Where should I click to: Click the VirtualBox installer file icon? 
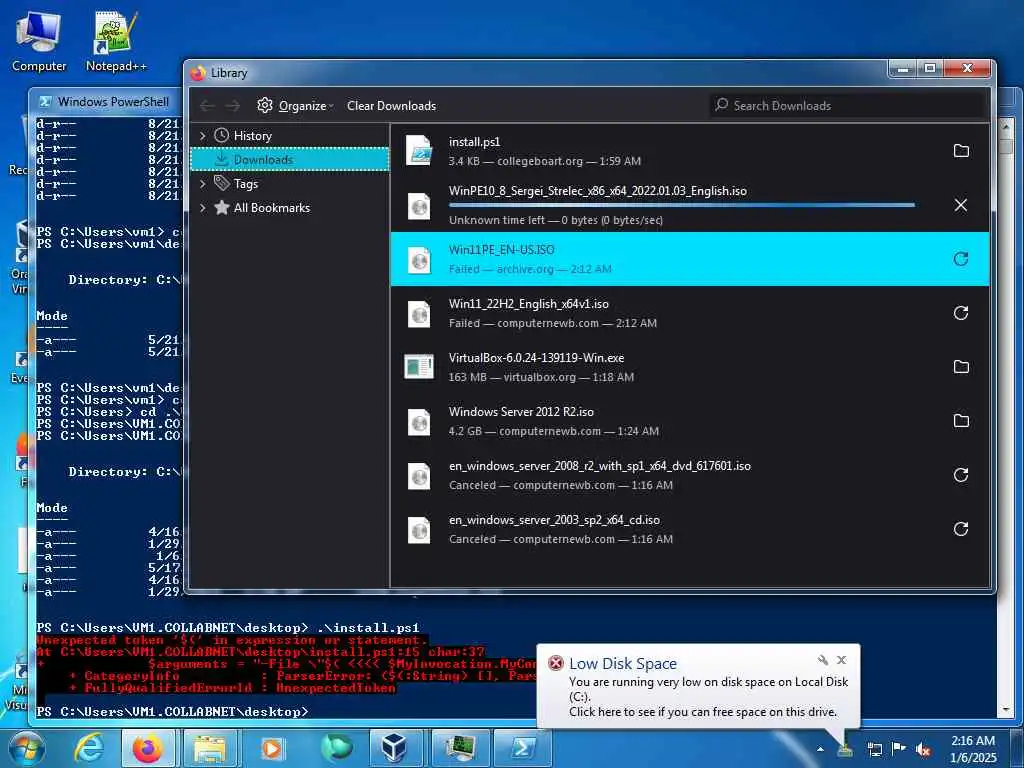click(x=419, y=367)
